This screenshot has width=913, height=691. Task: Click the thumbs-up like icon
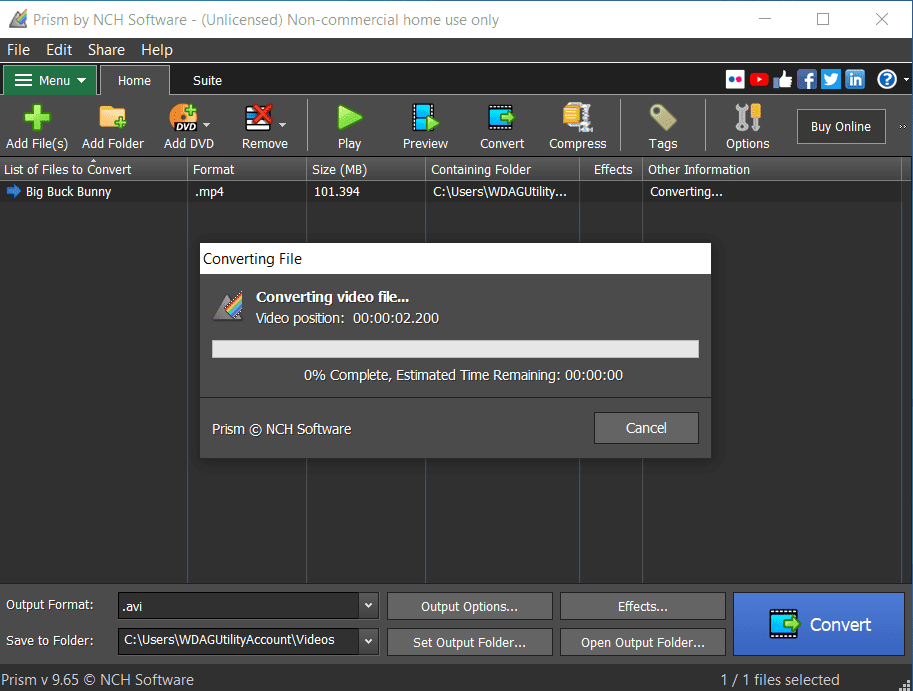783,79
